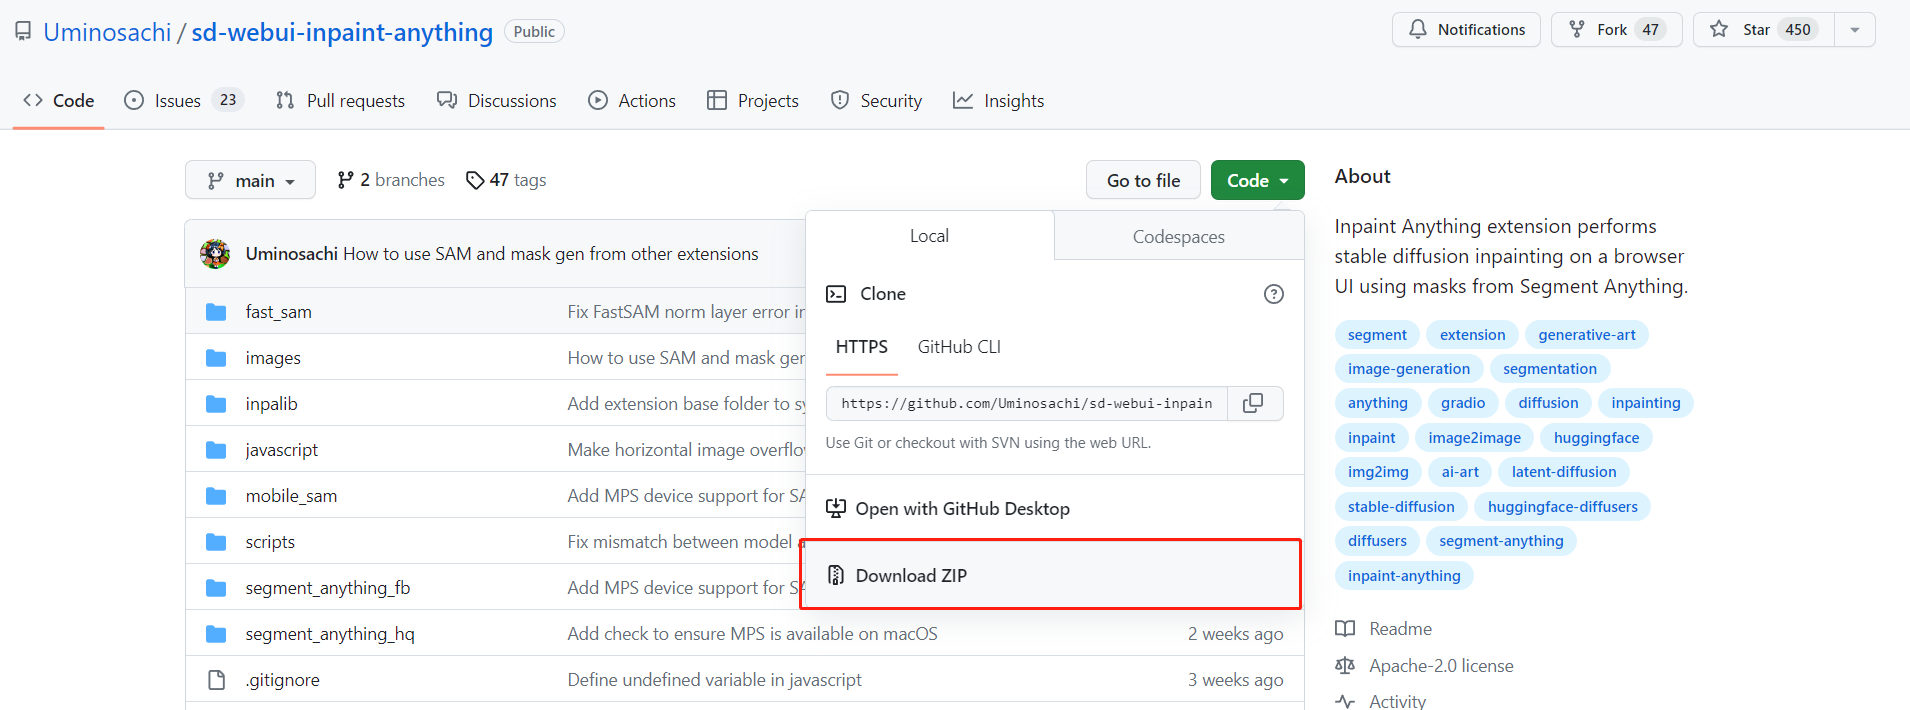Click the javascript folder icon

pos(216,450)
